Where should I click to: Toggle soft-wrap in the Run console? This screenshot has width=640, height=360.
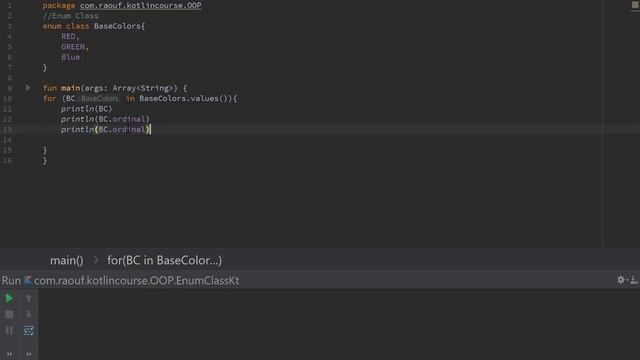29,331
